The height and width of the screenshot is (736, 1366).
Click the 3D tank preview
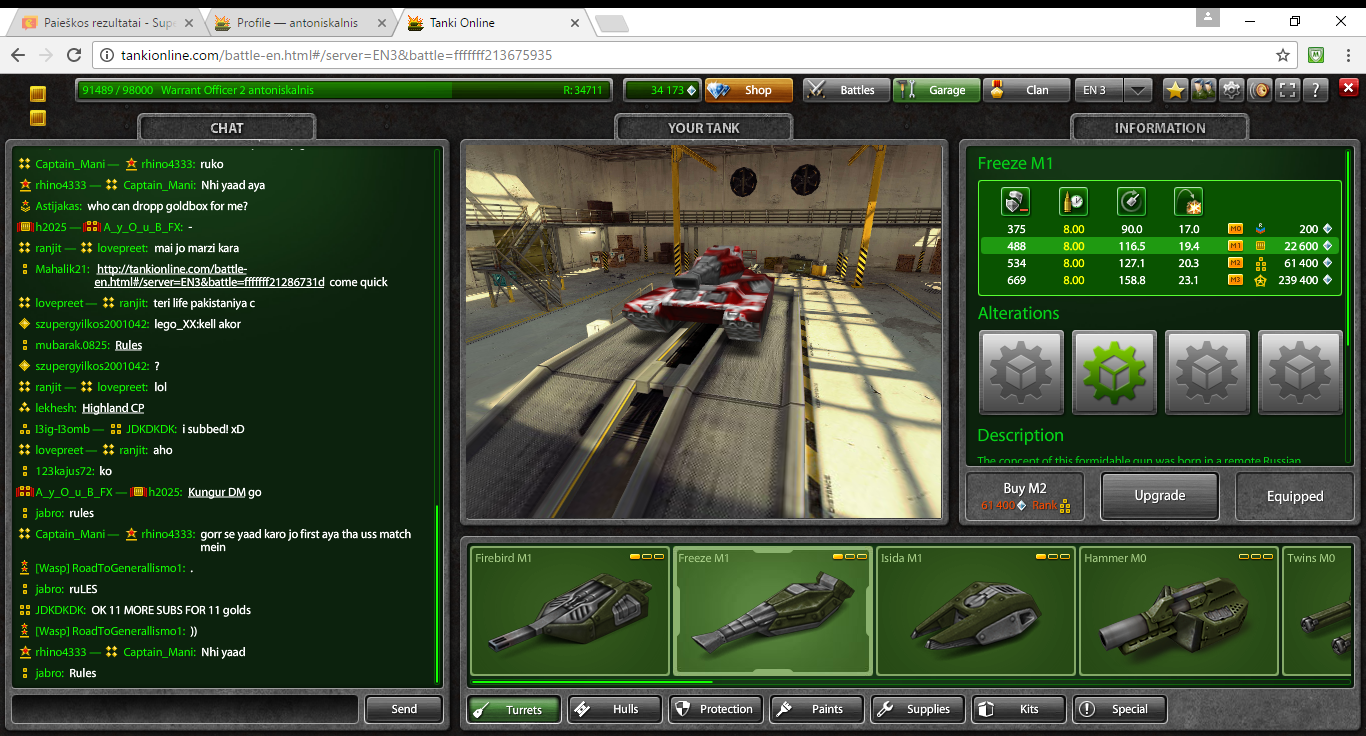(704, 331)
